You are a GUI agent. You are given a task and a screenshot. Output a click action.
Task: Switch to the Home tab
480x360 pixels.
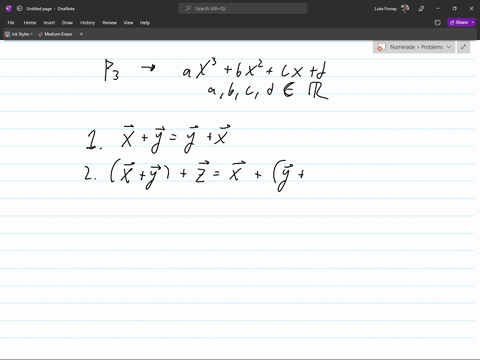[30, 23]
